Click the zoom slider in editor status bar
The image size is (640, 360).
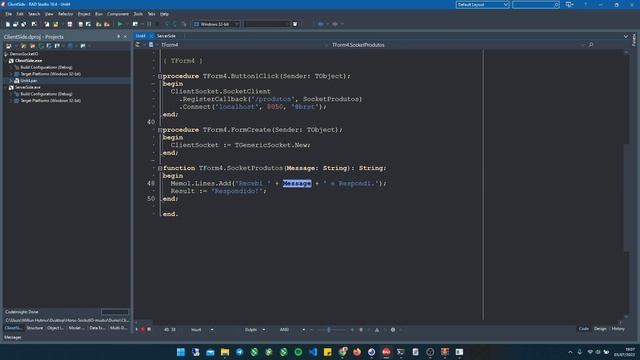pos(329,330)
